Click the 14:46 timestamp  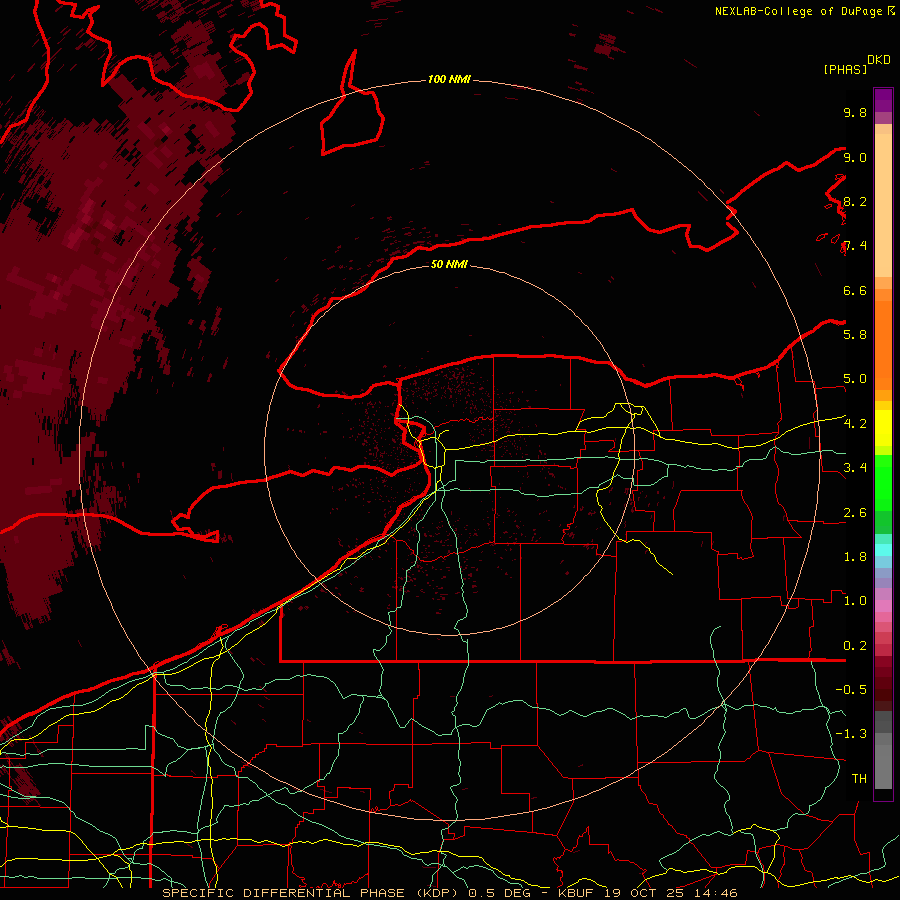tap(715, 893)
